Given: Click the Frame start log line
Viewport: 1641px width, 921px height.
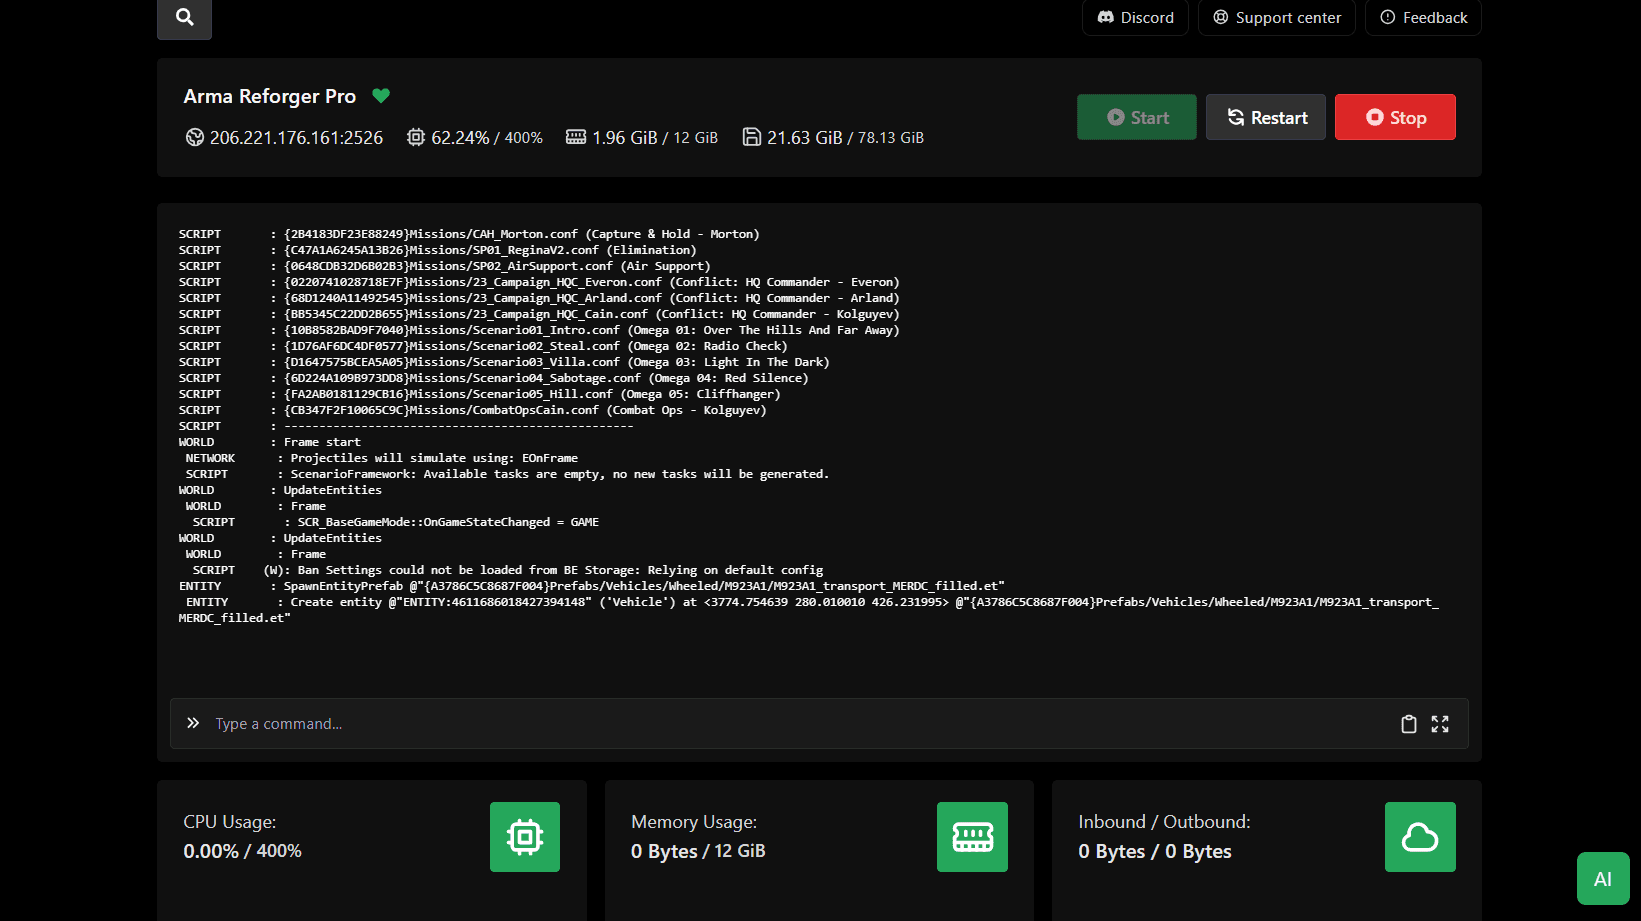Looking at the screenshot, I should click(270, 442).
